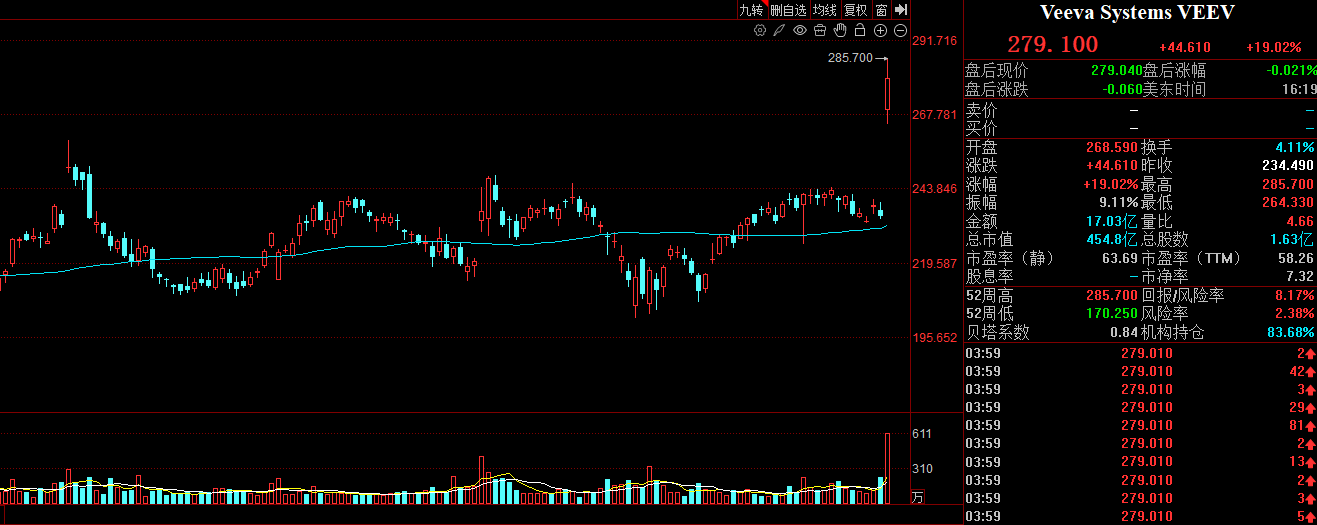Click the change amount +44.610 beside price
This screenshot has height=525, width=1317.
click(1185, 47)
